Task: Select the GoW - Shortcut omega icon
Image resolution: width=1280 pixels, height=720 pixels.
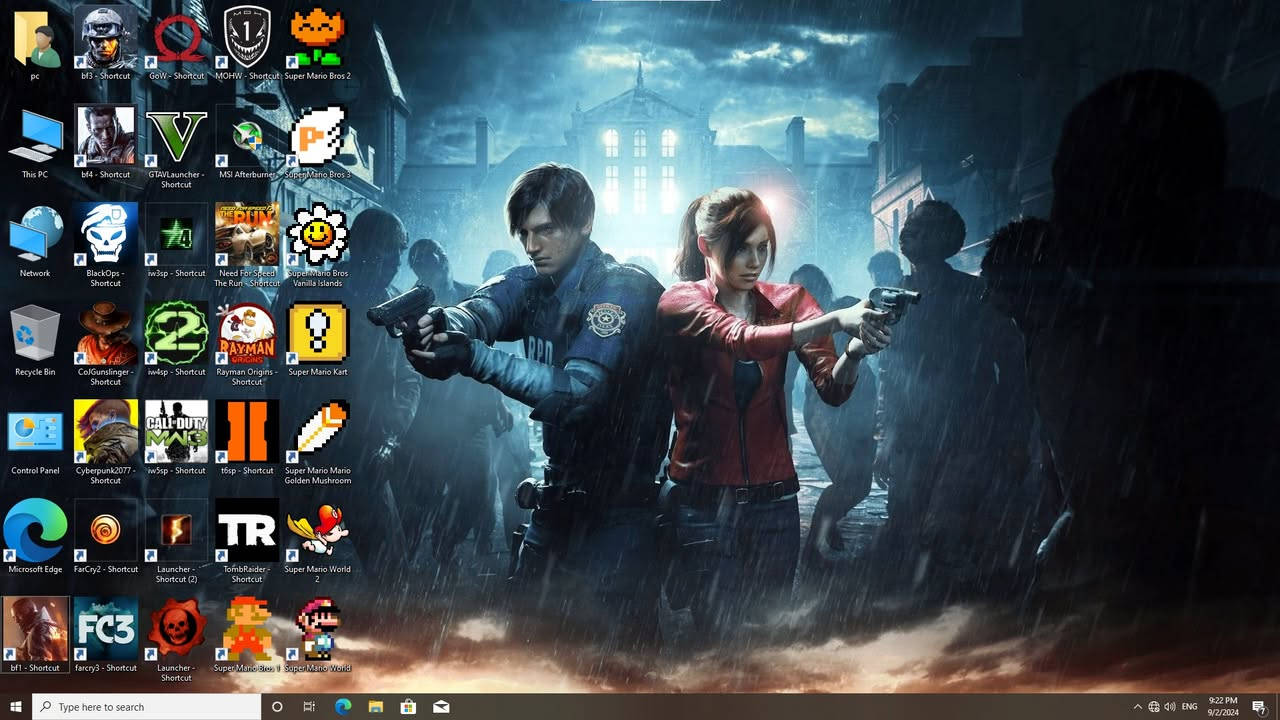Action: [x=177, y=38]
